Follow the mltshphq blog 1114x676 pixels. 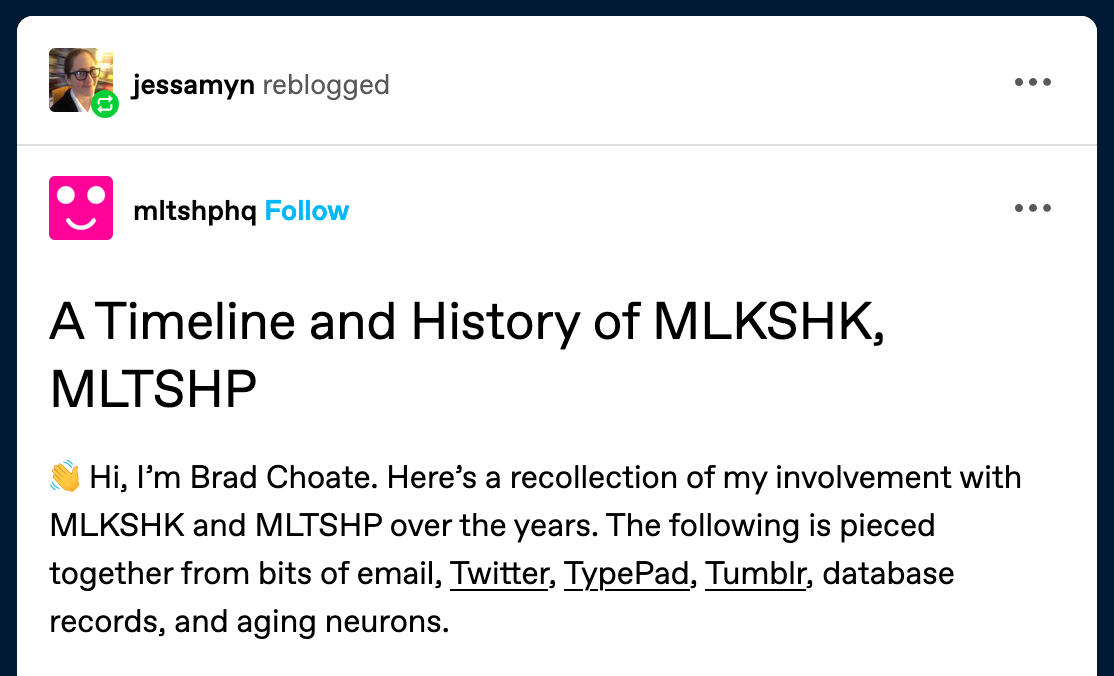307,211
